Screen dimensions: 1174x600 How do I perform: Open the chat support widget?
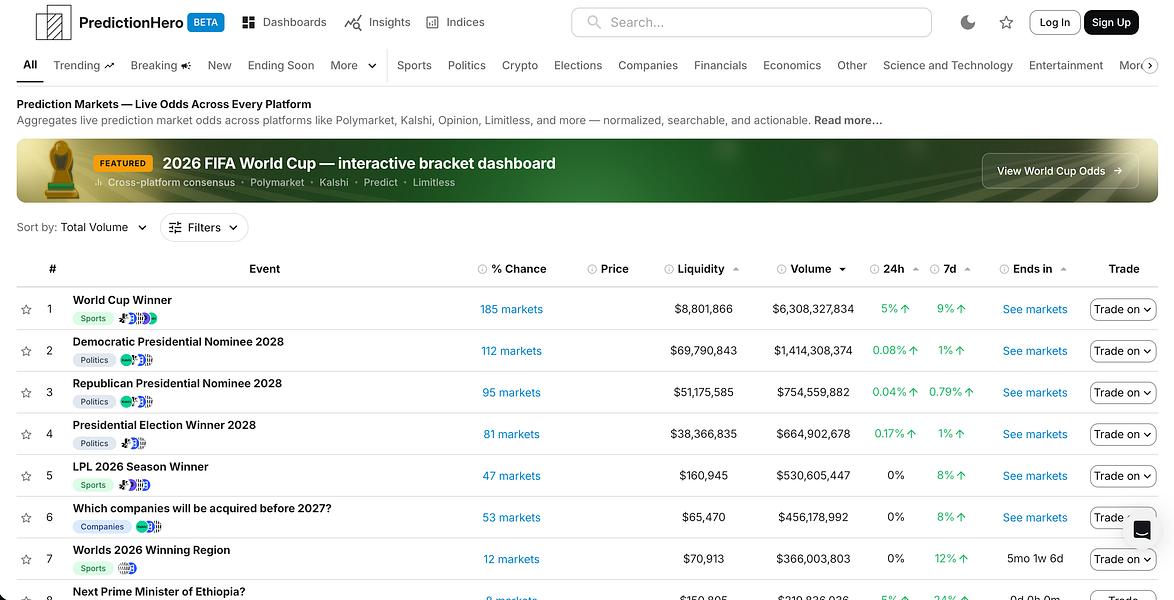[x=1142, y=530]
